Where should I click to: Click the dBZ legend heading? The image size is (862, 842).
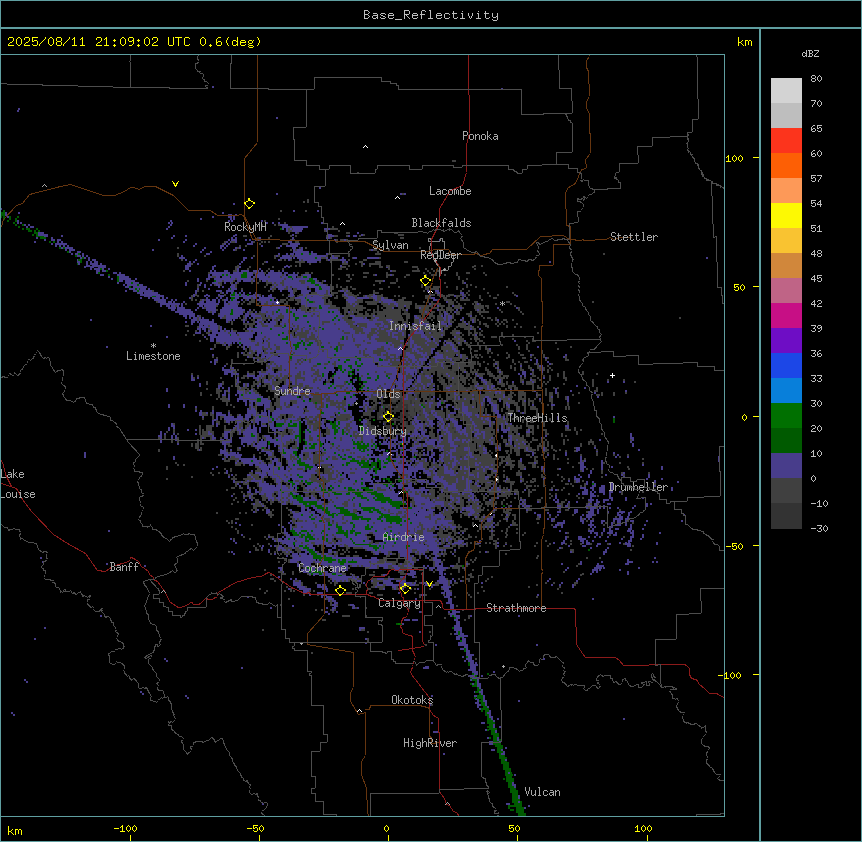810,53
